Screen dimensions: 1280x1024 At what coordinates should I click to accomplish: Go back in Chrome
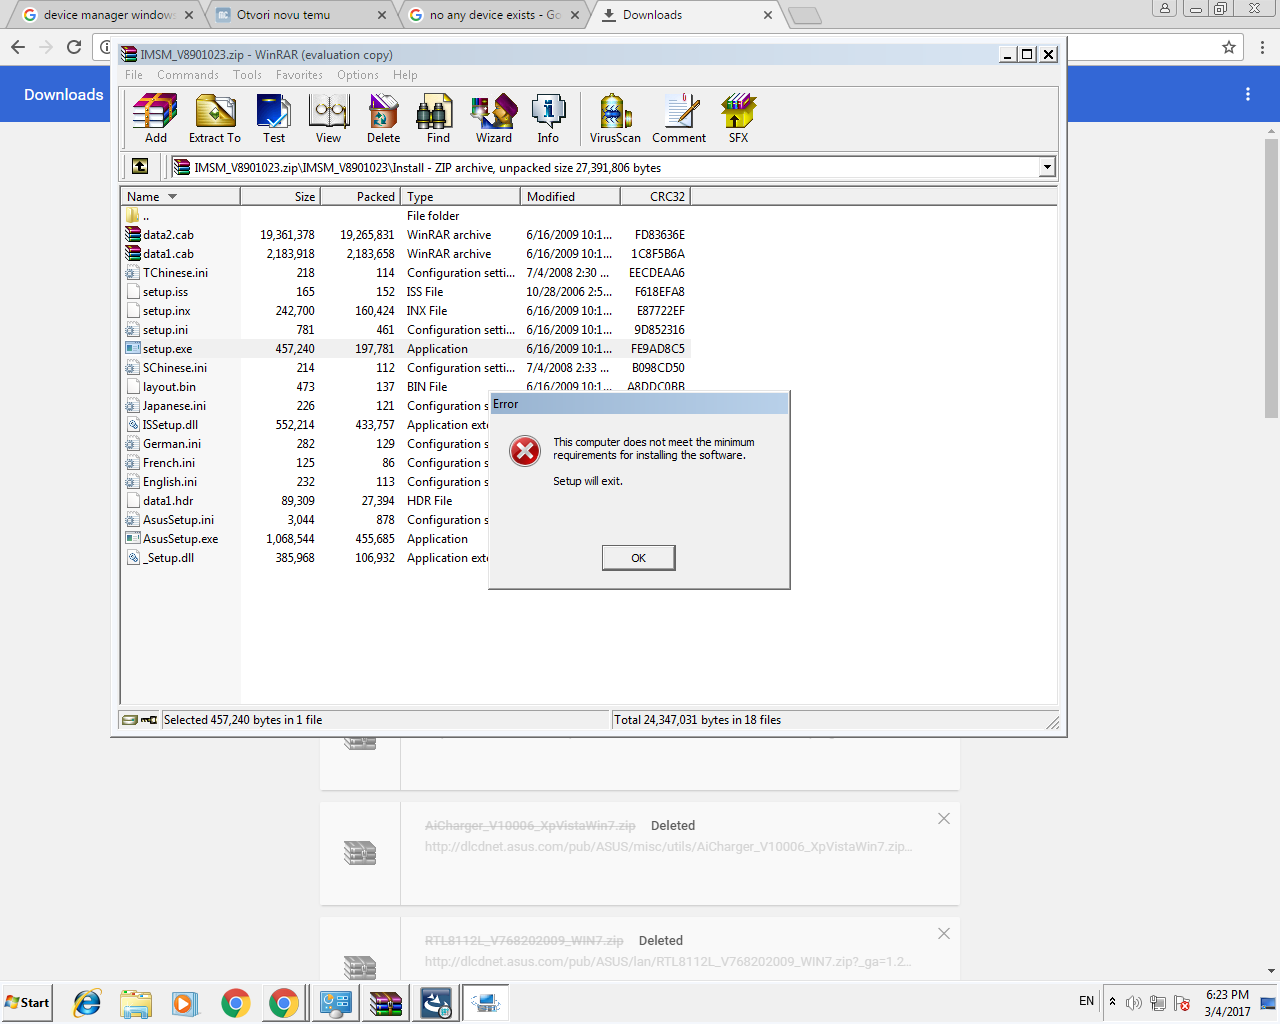18,47
